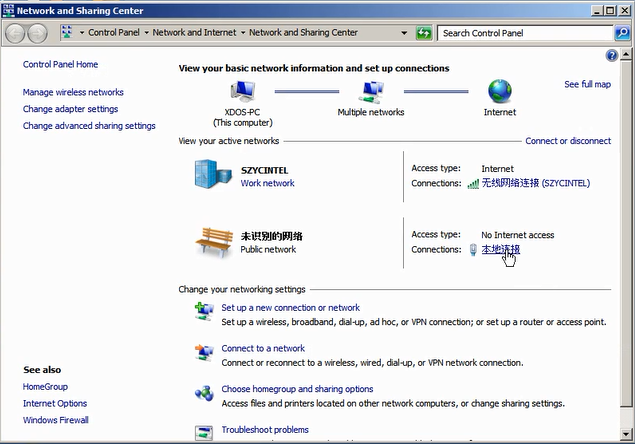Click the SZYCINTEL work network building icon
635x444 pixels.
(x=213, y=174)
